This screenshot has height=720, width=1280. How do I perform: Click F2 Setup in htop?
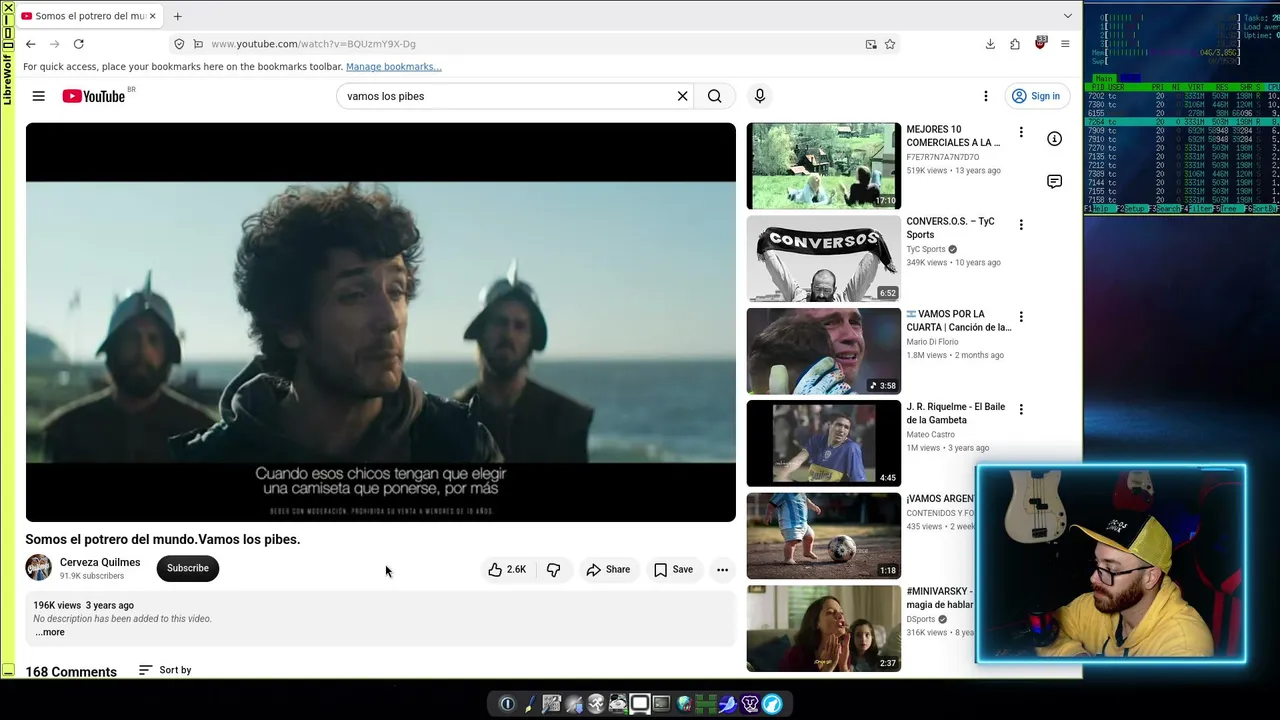click(x=1132, y=209)
